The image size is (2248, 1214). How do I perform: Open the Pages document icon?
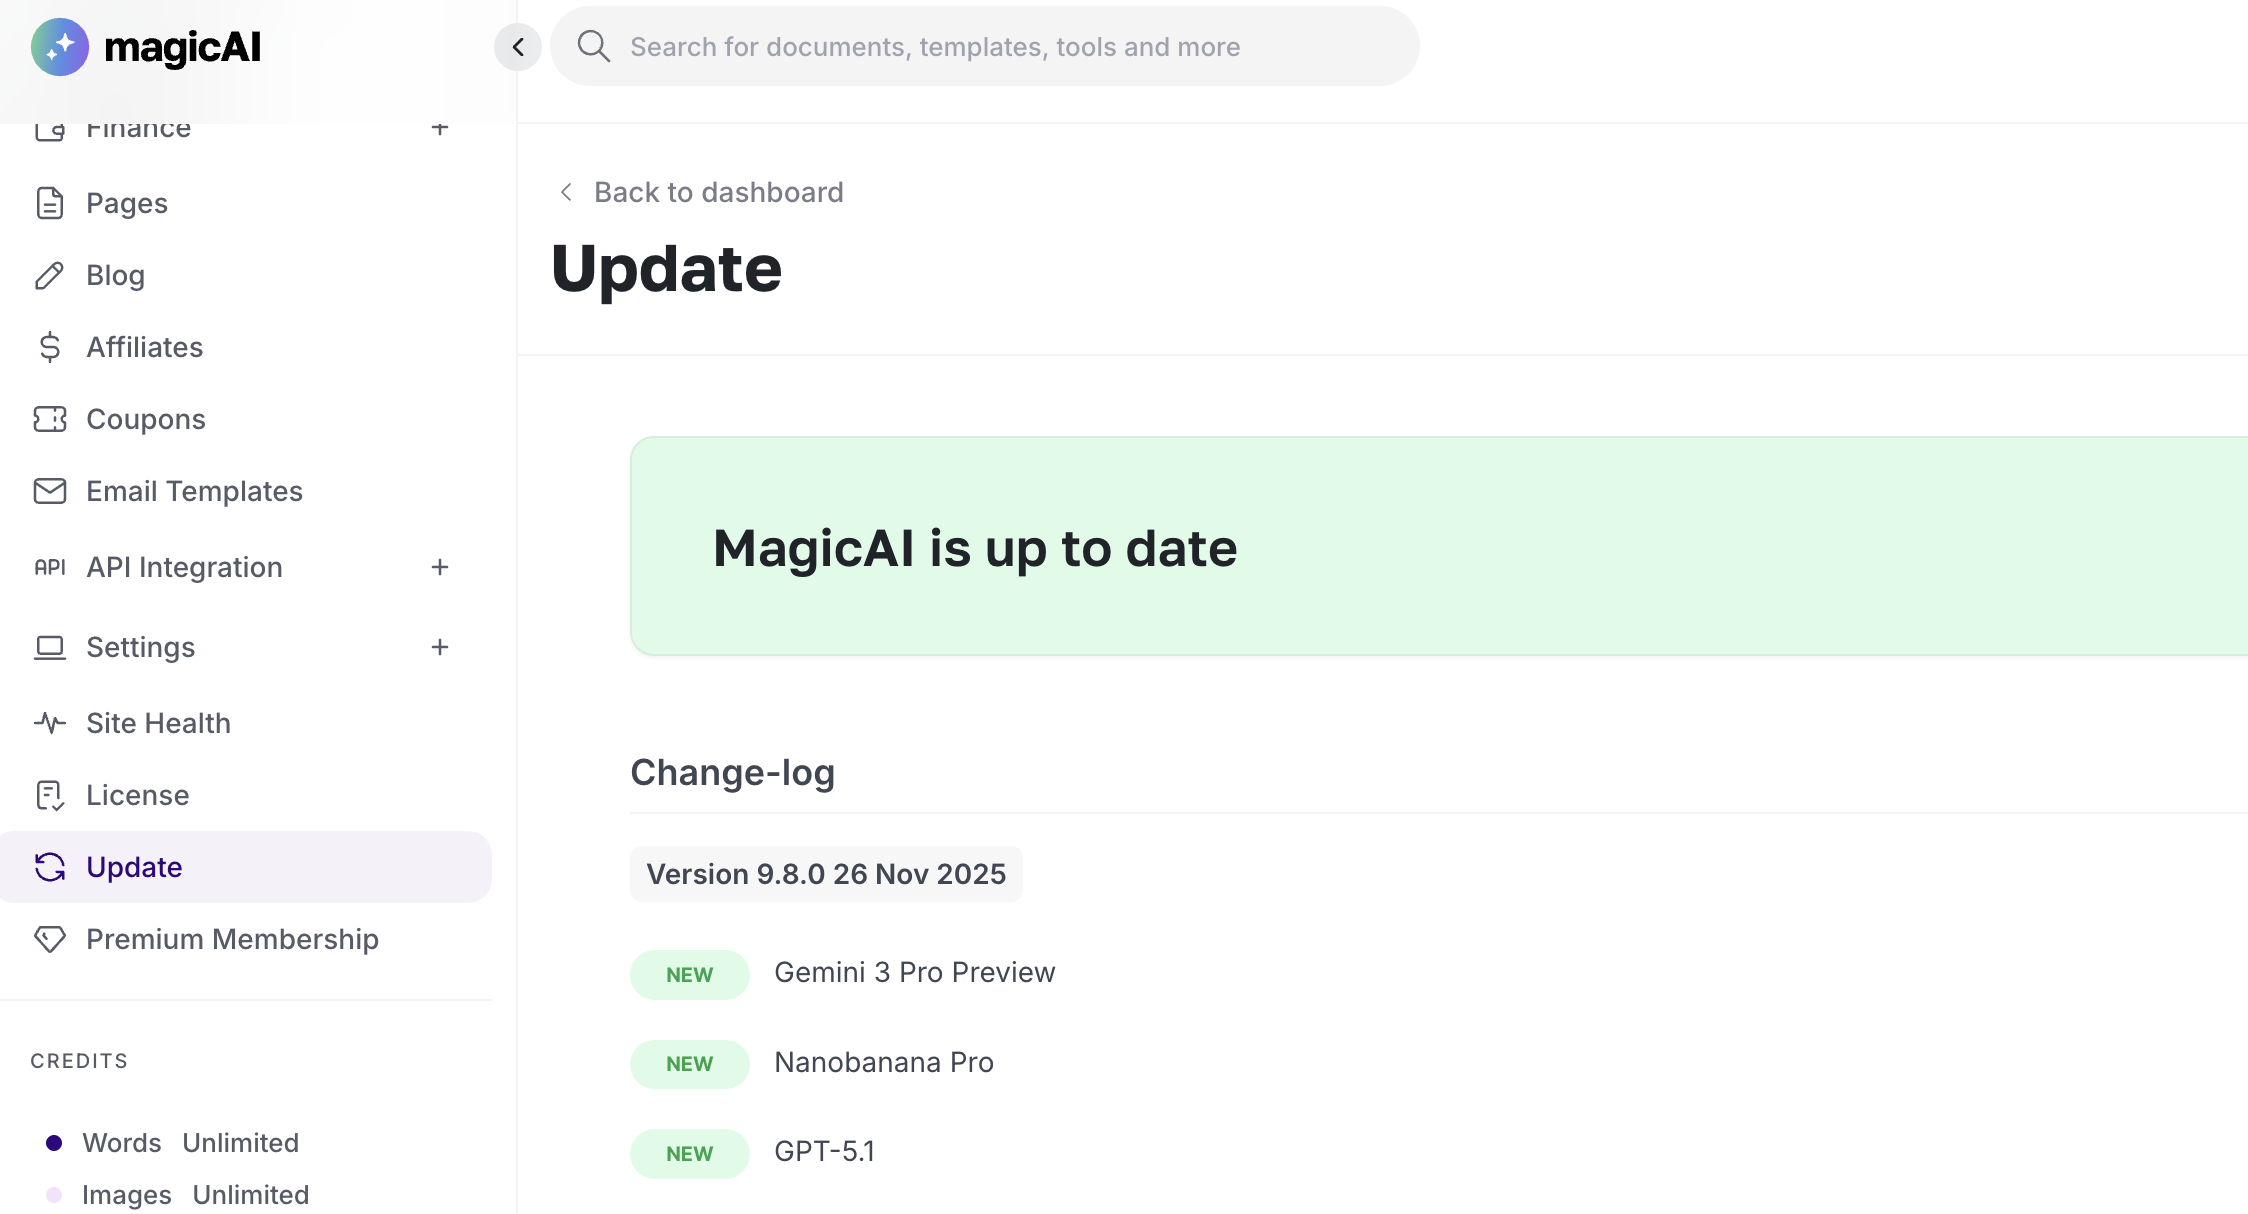pyautogui.click(x=50, y=203)
